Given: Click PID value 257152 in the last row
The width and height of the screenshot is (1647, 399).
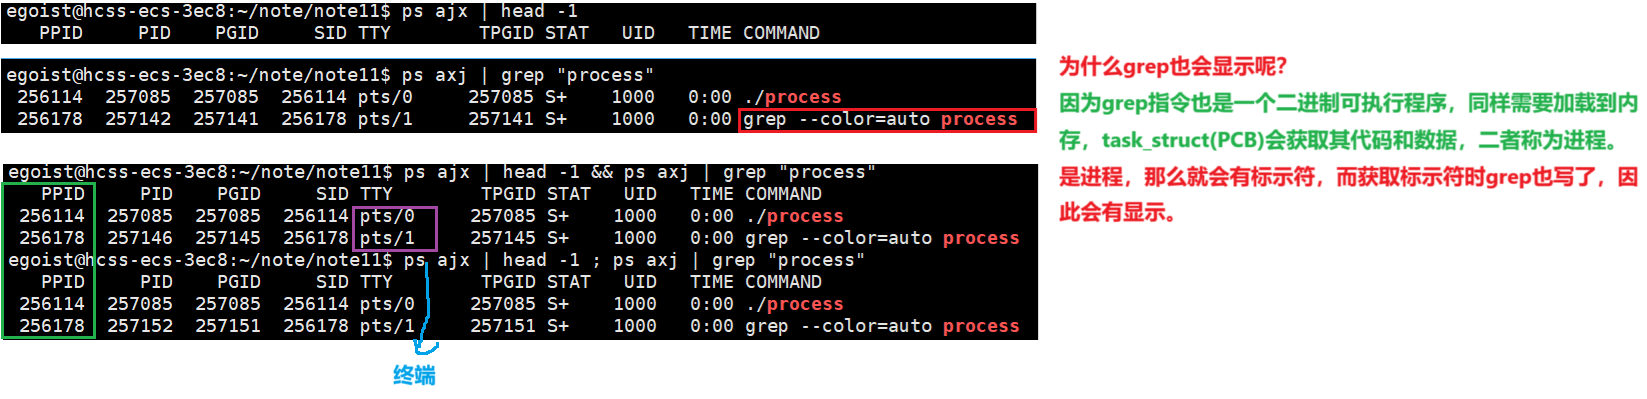Looking at the screenshot, I should coord(140,326).
